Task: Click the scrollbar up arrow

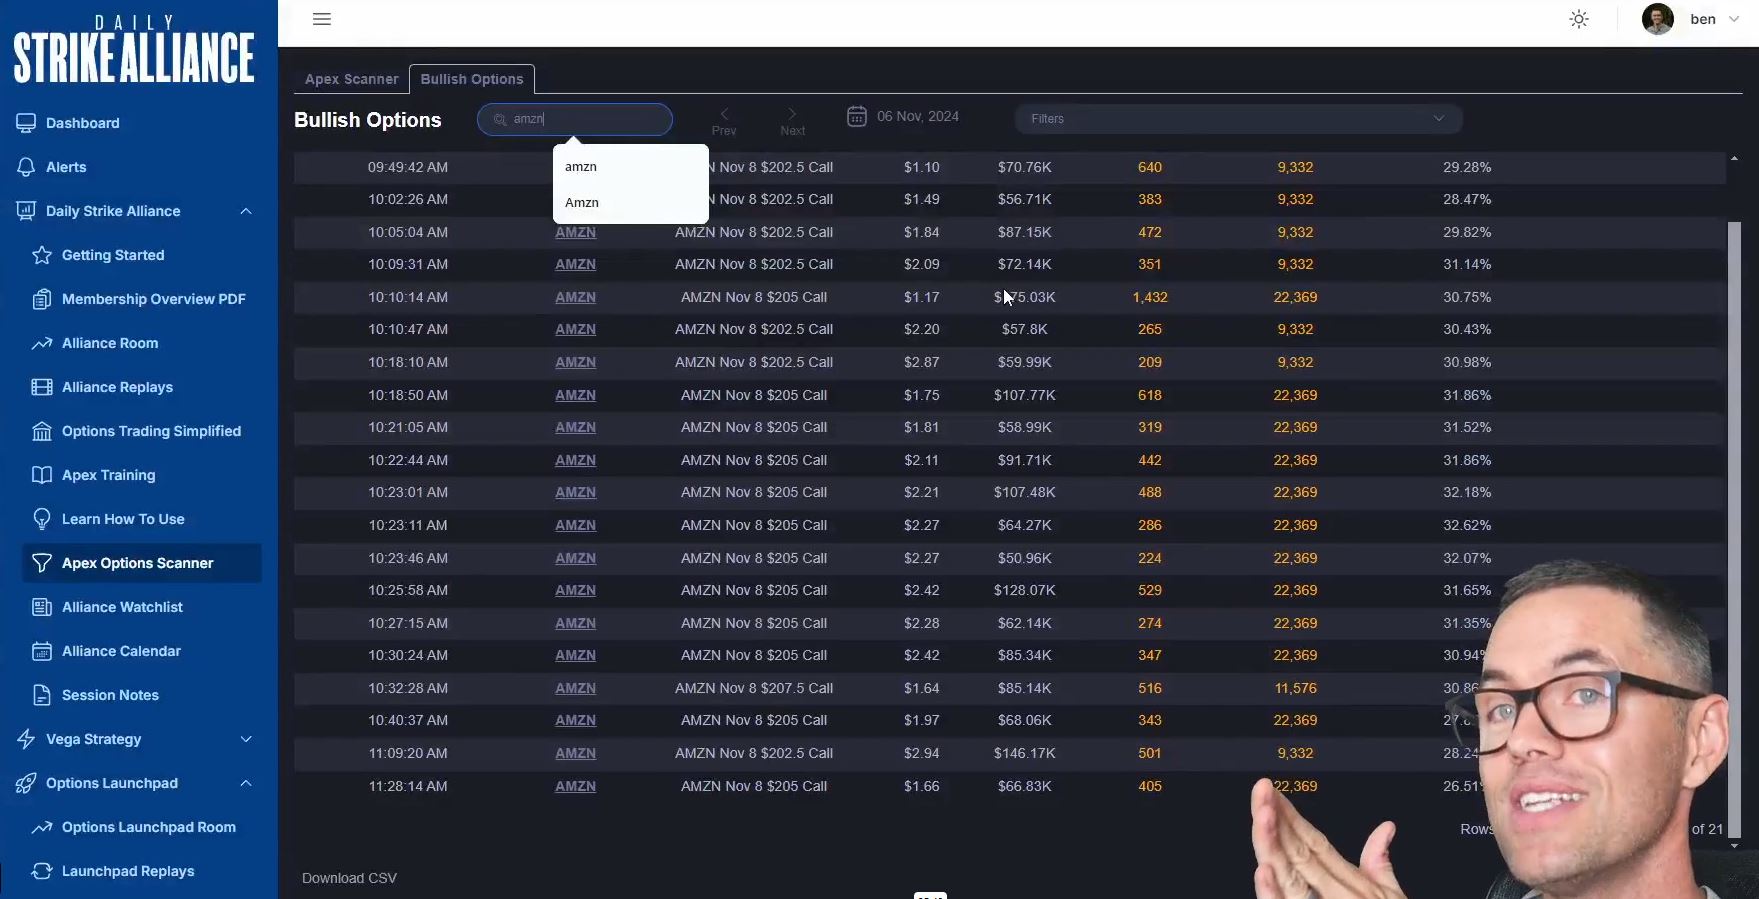Action: tap(1734, 158)
